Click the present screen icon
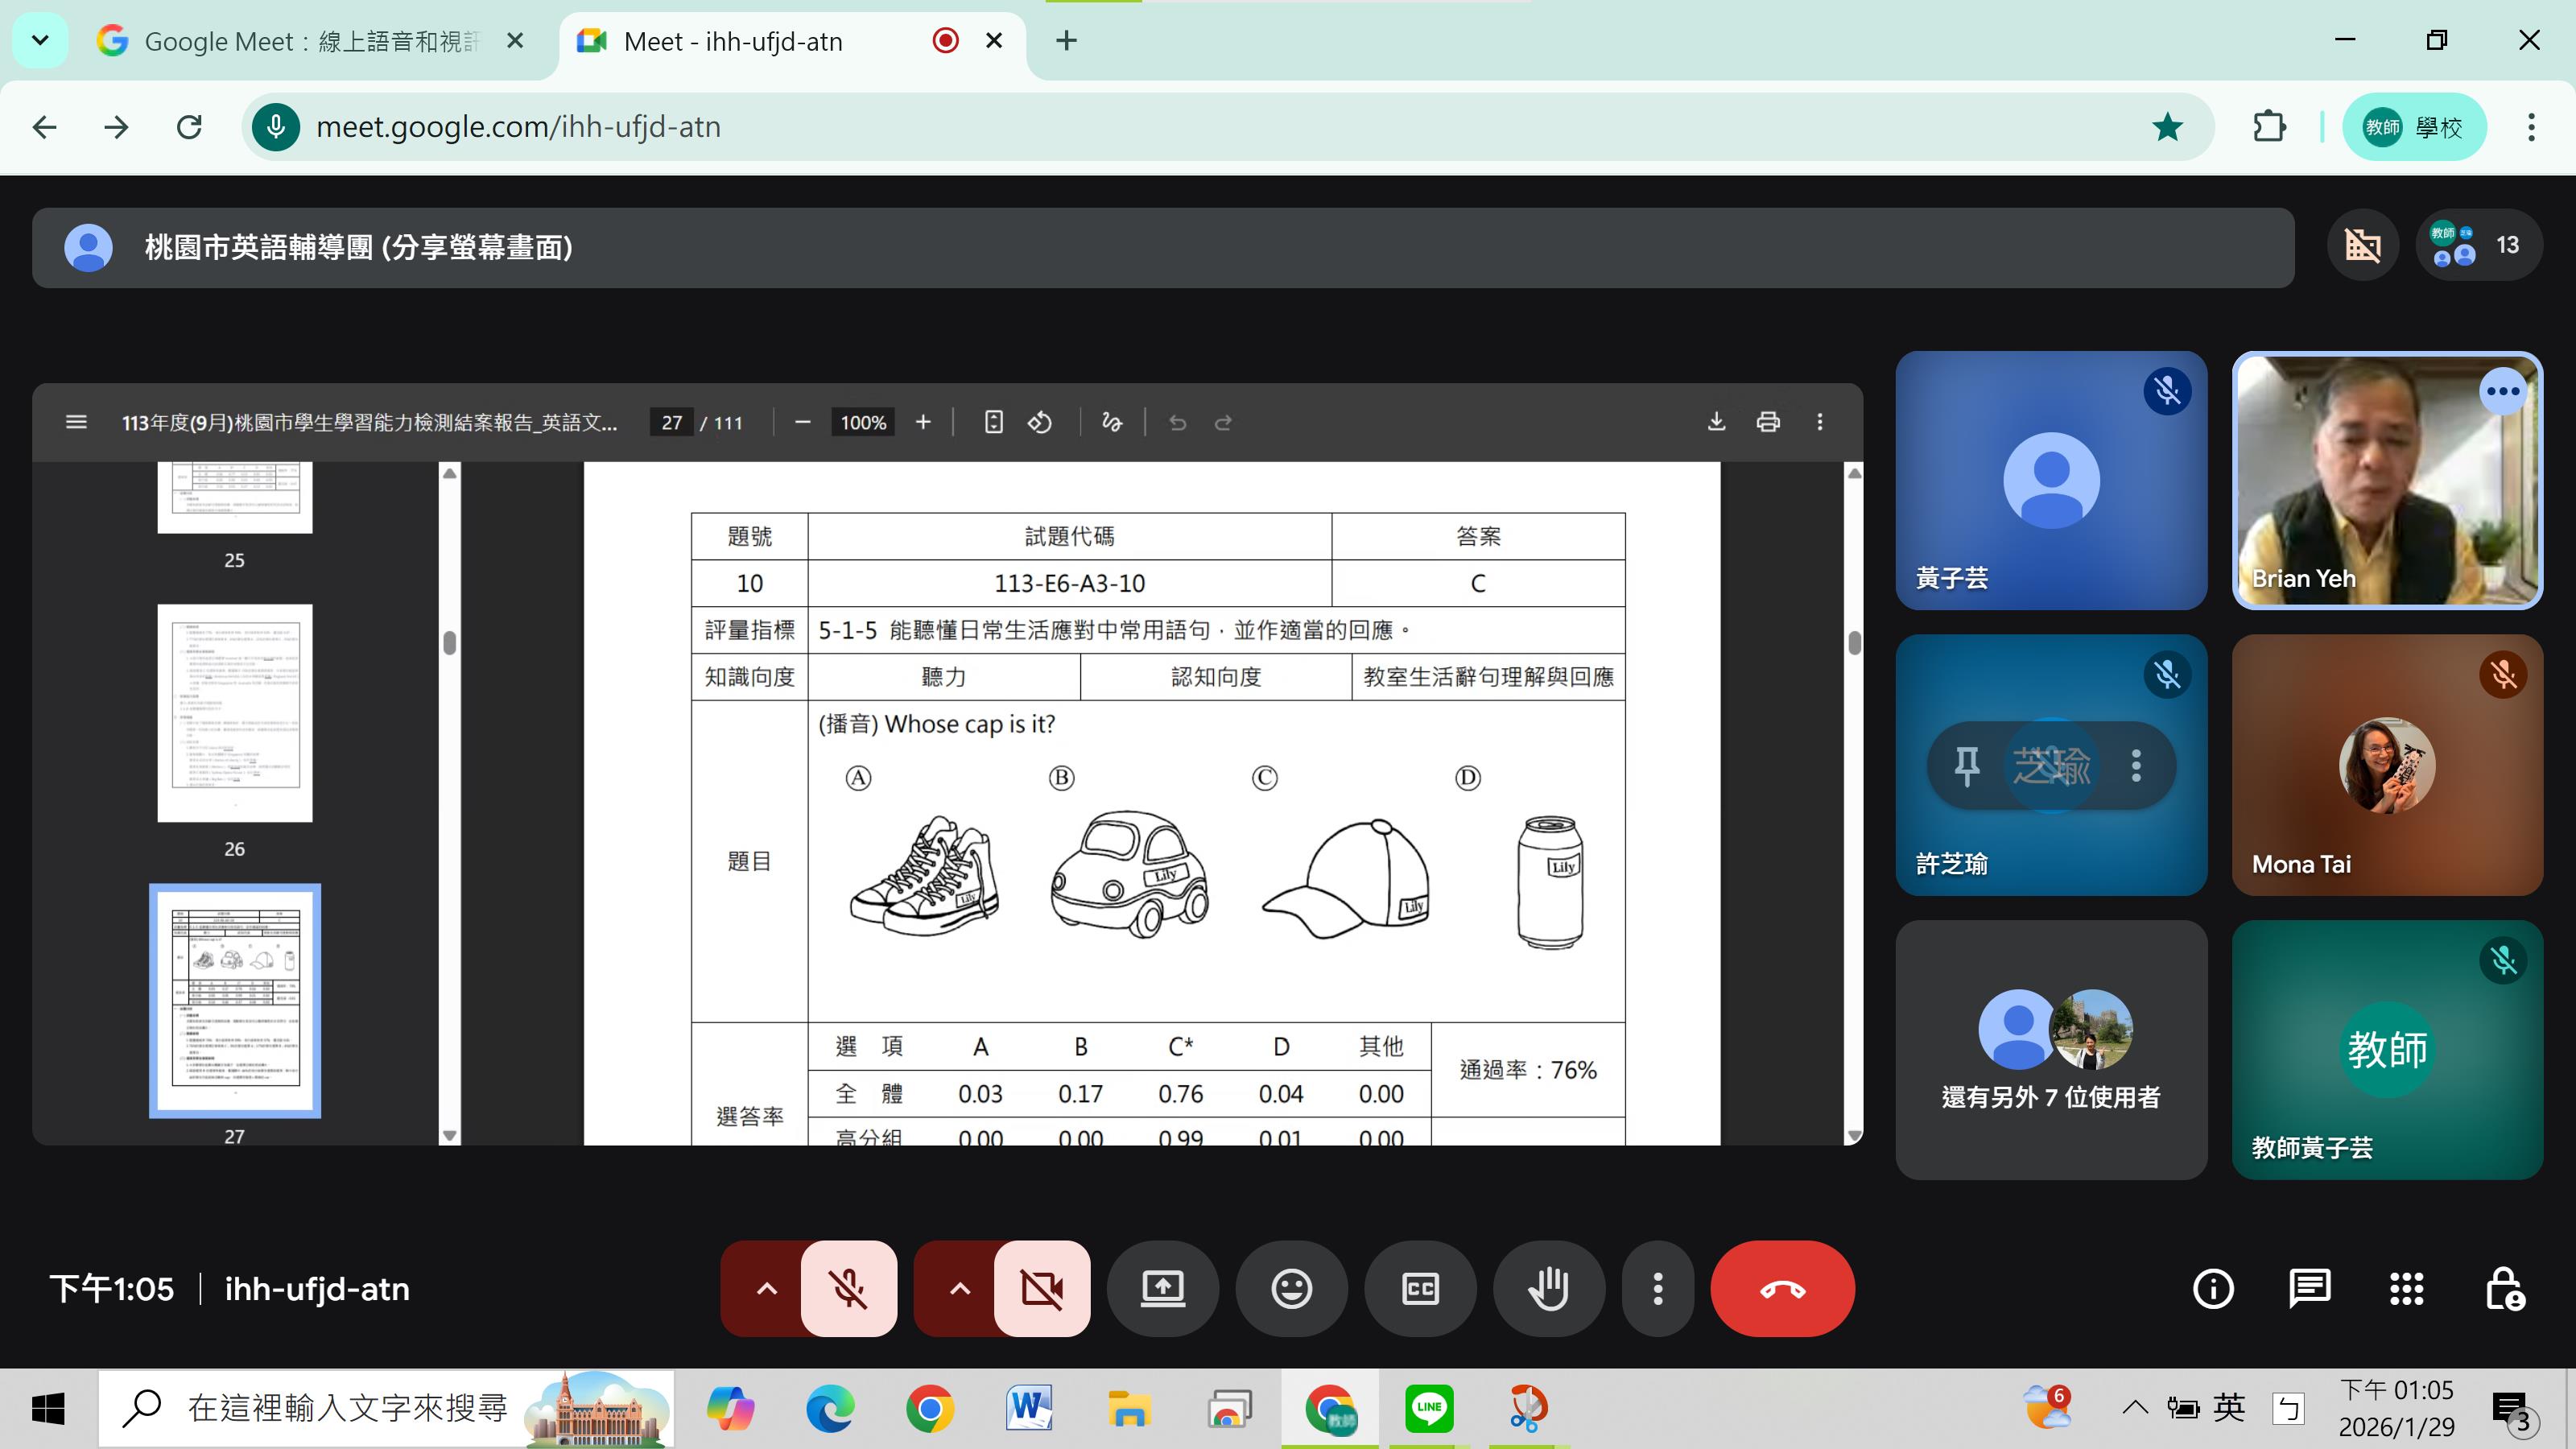Screen dimensions: 2576x1449 [1162, 1288]
